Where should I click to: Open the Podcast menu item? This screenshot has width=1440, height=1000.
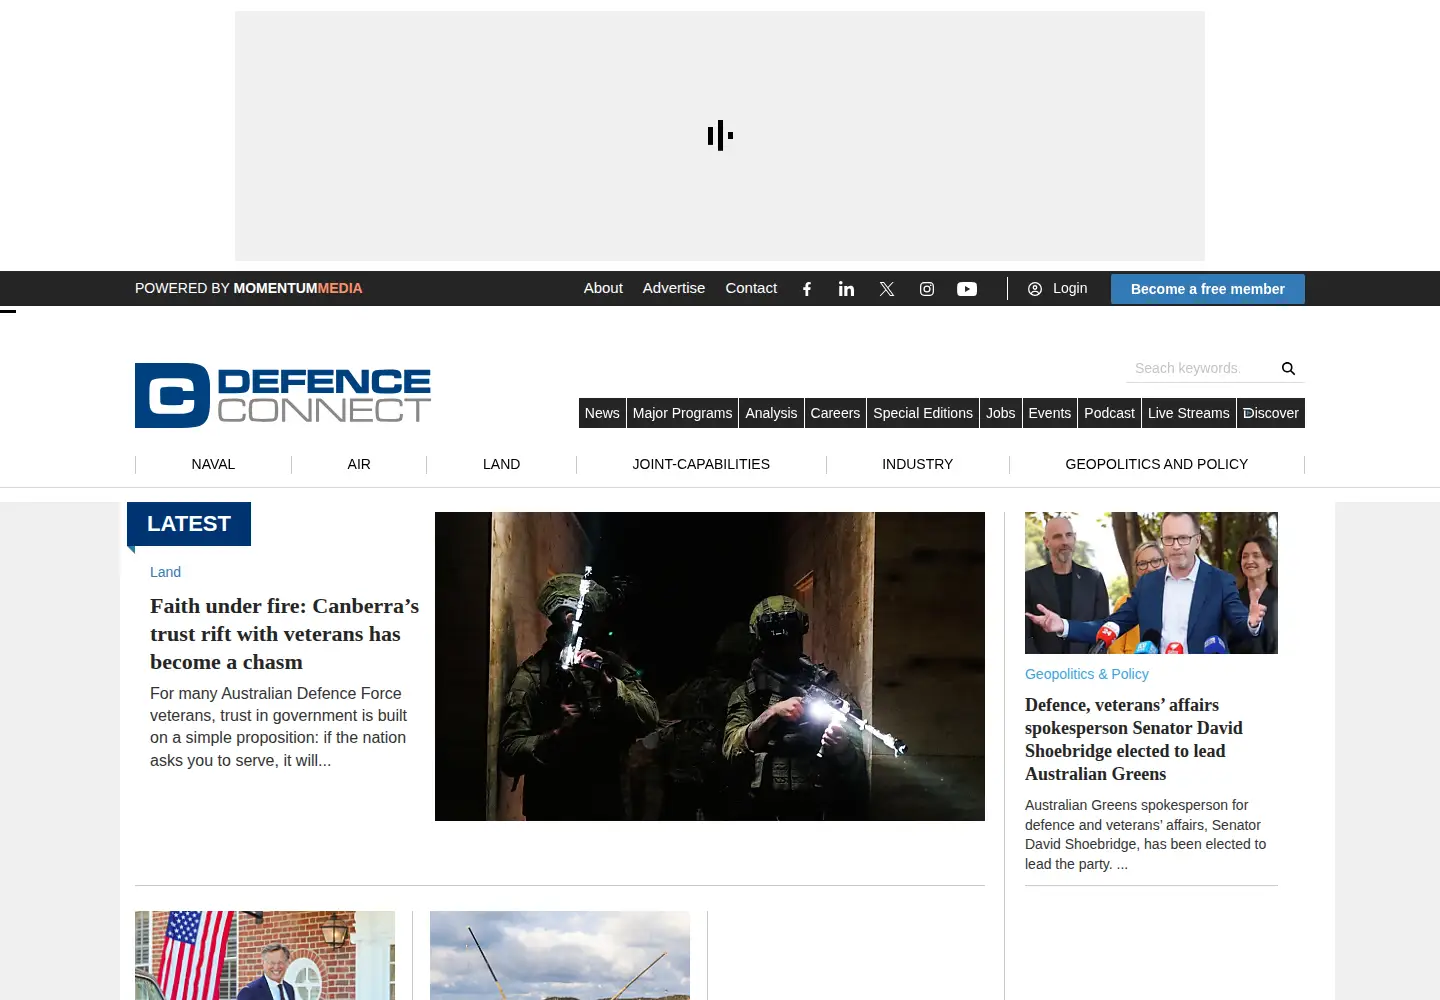(x=1110, y=413)
